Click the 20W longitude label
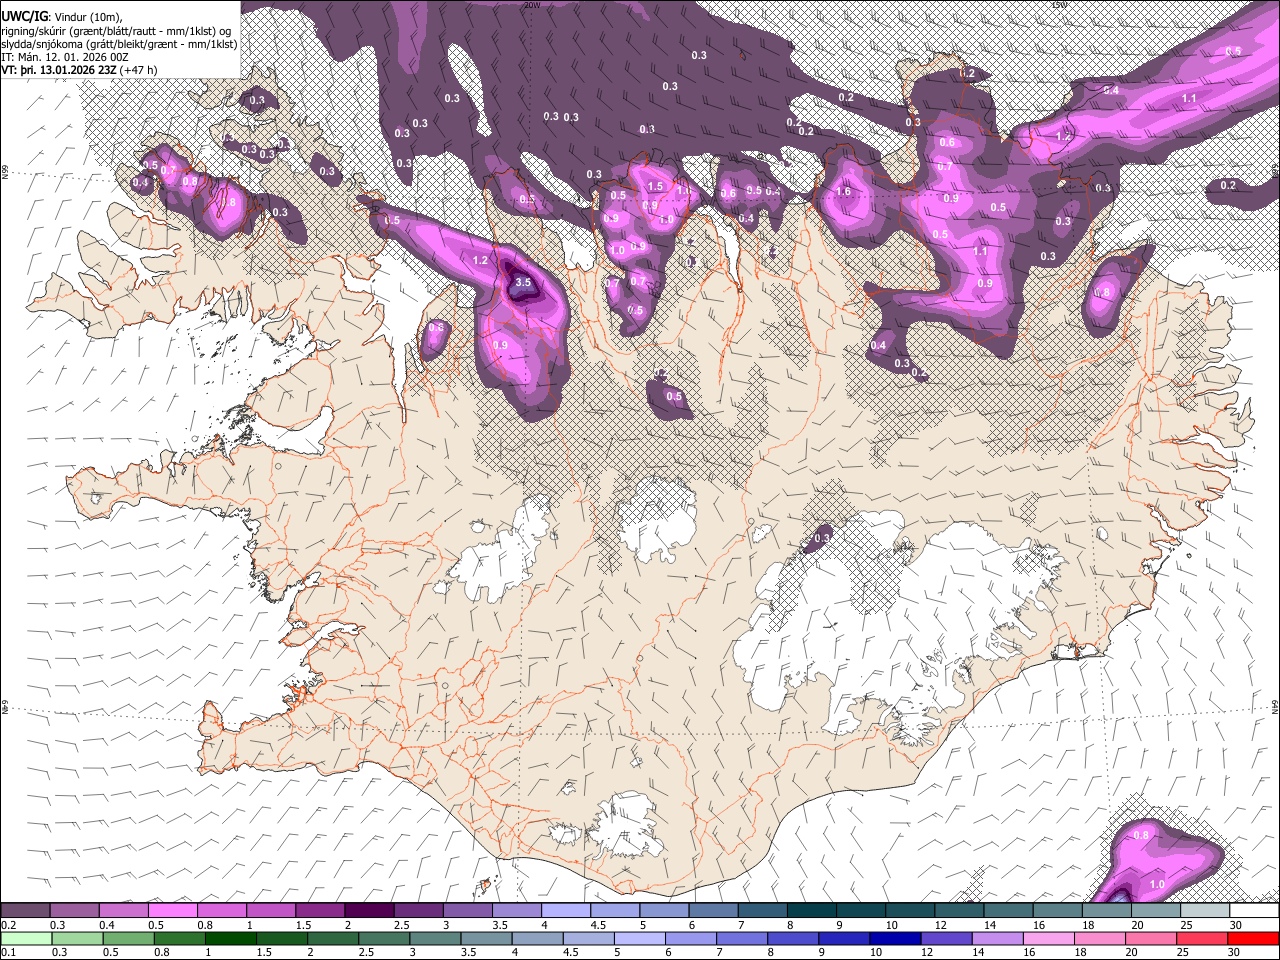This screenshot has height=960, width=1280. [x=532, y=5]
